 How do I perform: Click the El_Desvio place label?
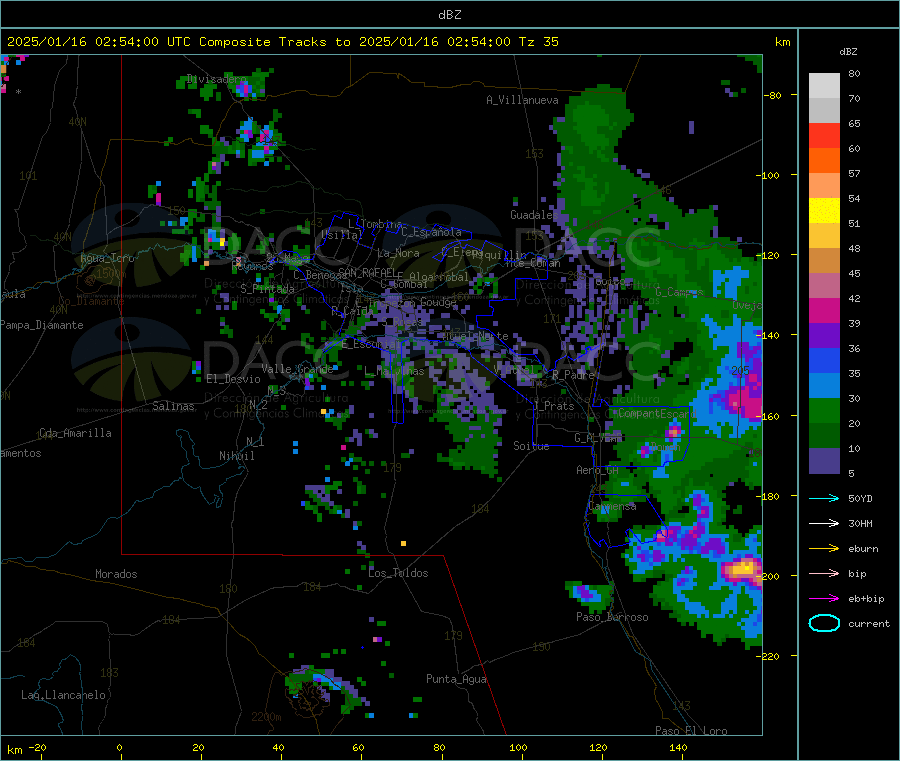pos(233,379)
